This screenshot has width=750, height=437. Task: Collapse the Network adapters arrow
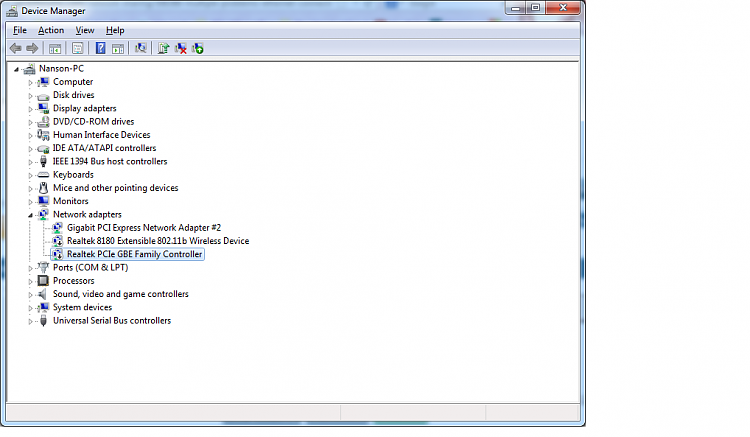click(x=30, y=215)
